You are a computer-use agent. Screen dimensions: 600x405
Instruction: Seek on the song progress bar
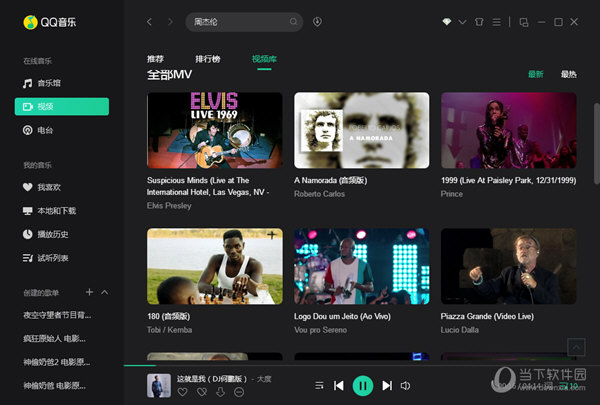pos(362,366)
